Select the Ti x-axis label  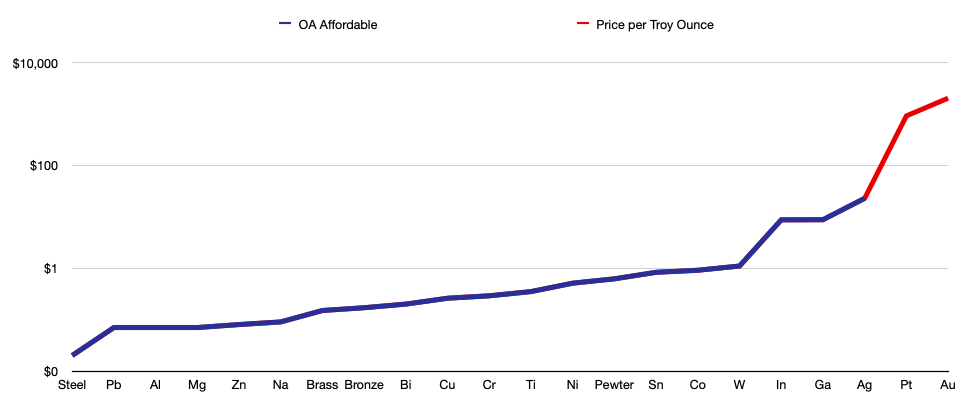click(x=530, y=385)
